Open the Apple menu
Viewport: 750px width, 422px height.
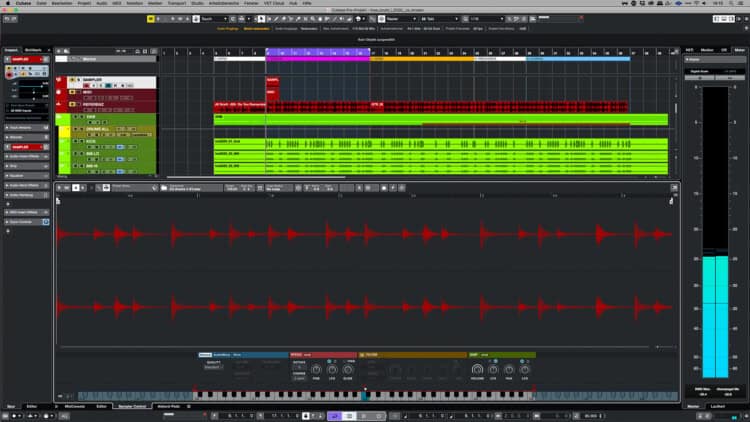pos(7,3)
